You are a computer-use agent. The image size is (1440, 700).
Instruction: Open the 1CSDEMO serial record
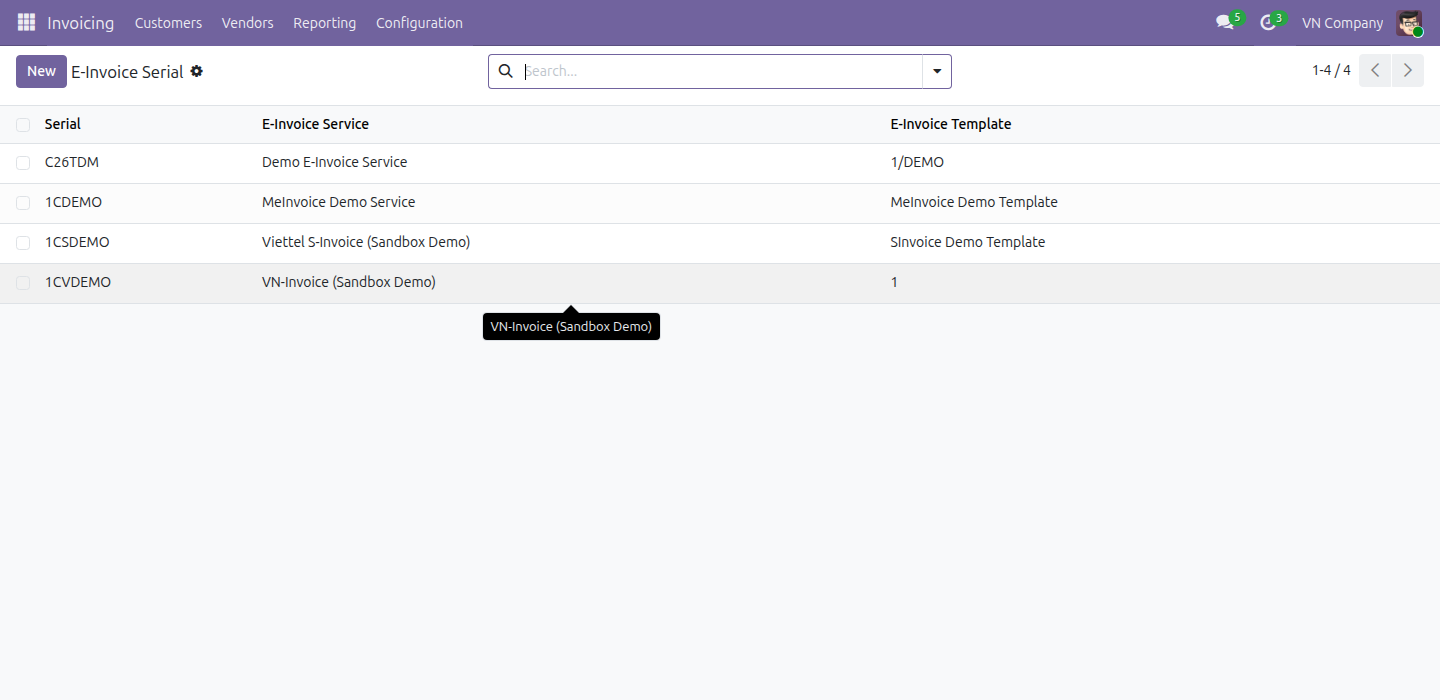tap(77, 242)
